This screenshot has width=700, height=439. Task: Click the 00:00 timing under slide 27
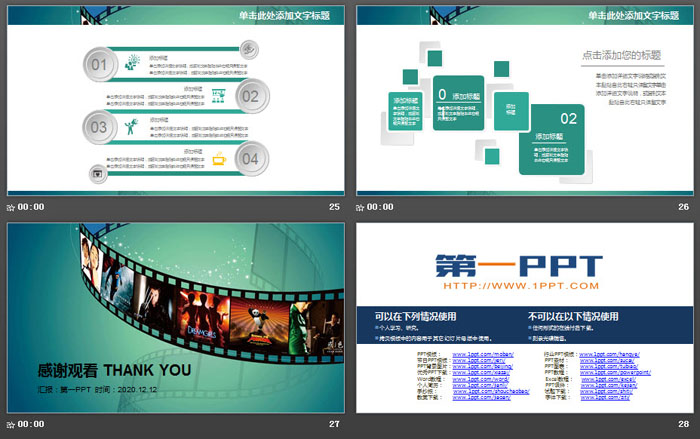tap(31, 424)
